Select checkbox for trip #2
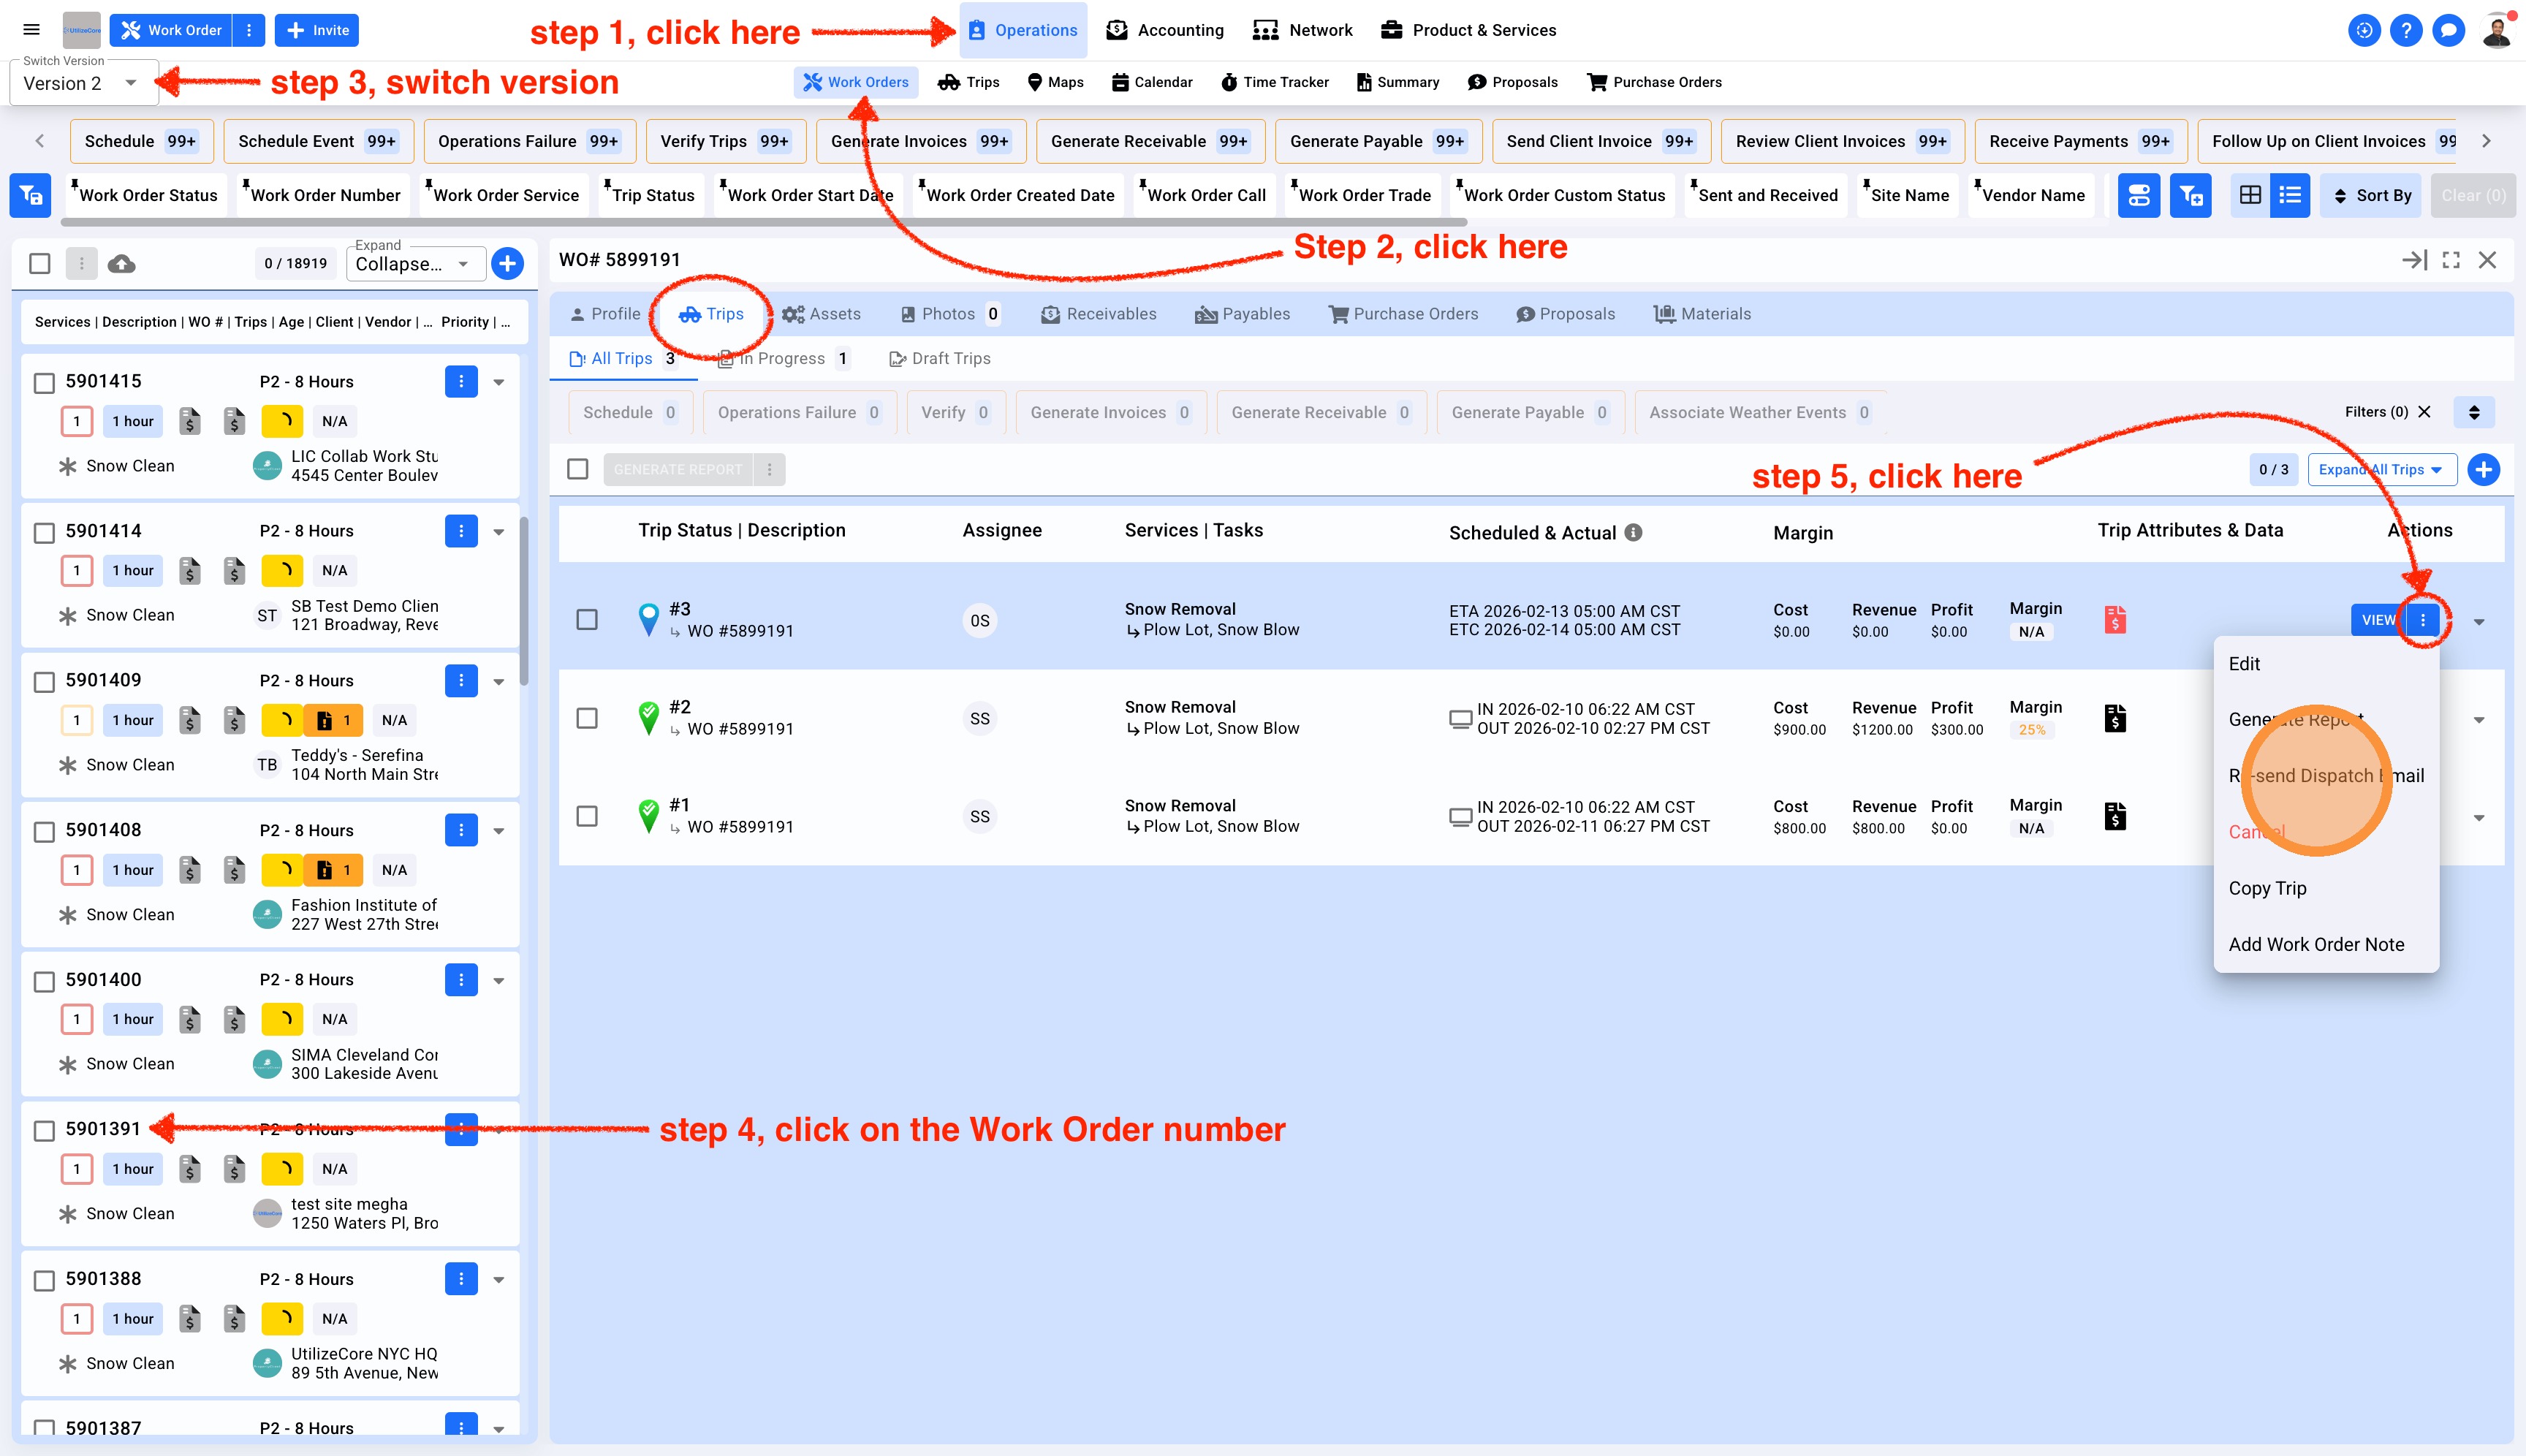The image size is (2526, 1456). pyautogui.click(x=587, y=718)
